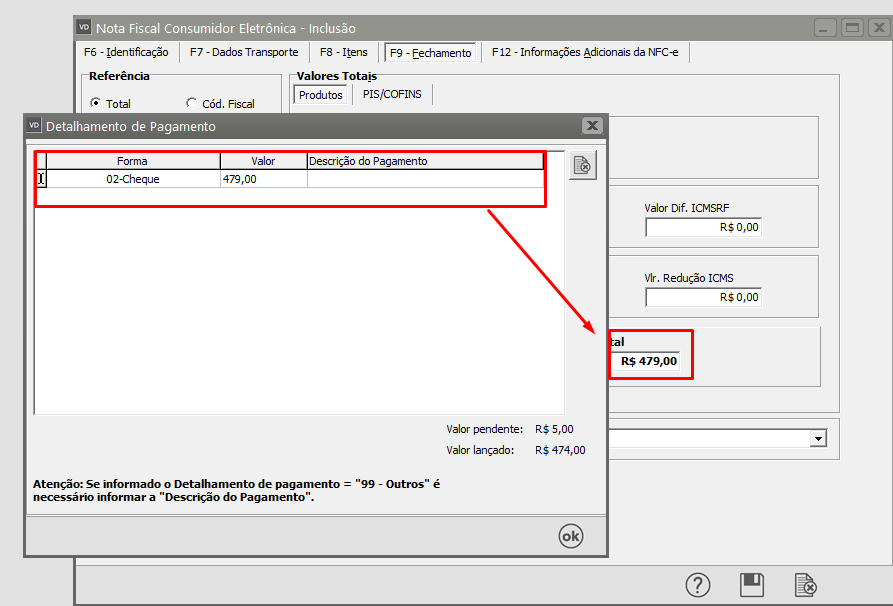Confirm the payment details with the round OK button

[x=570, y=536]
